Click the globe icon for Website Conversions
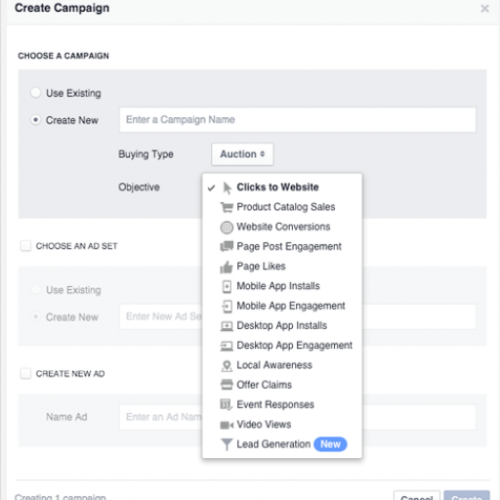This screenshot has width=500, height=500. 227,227
